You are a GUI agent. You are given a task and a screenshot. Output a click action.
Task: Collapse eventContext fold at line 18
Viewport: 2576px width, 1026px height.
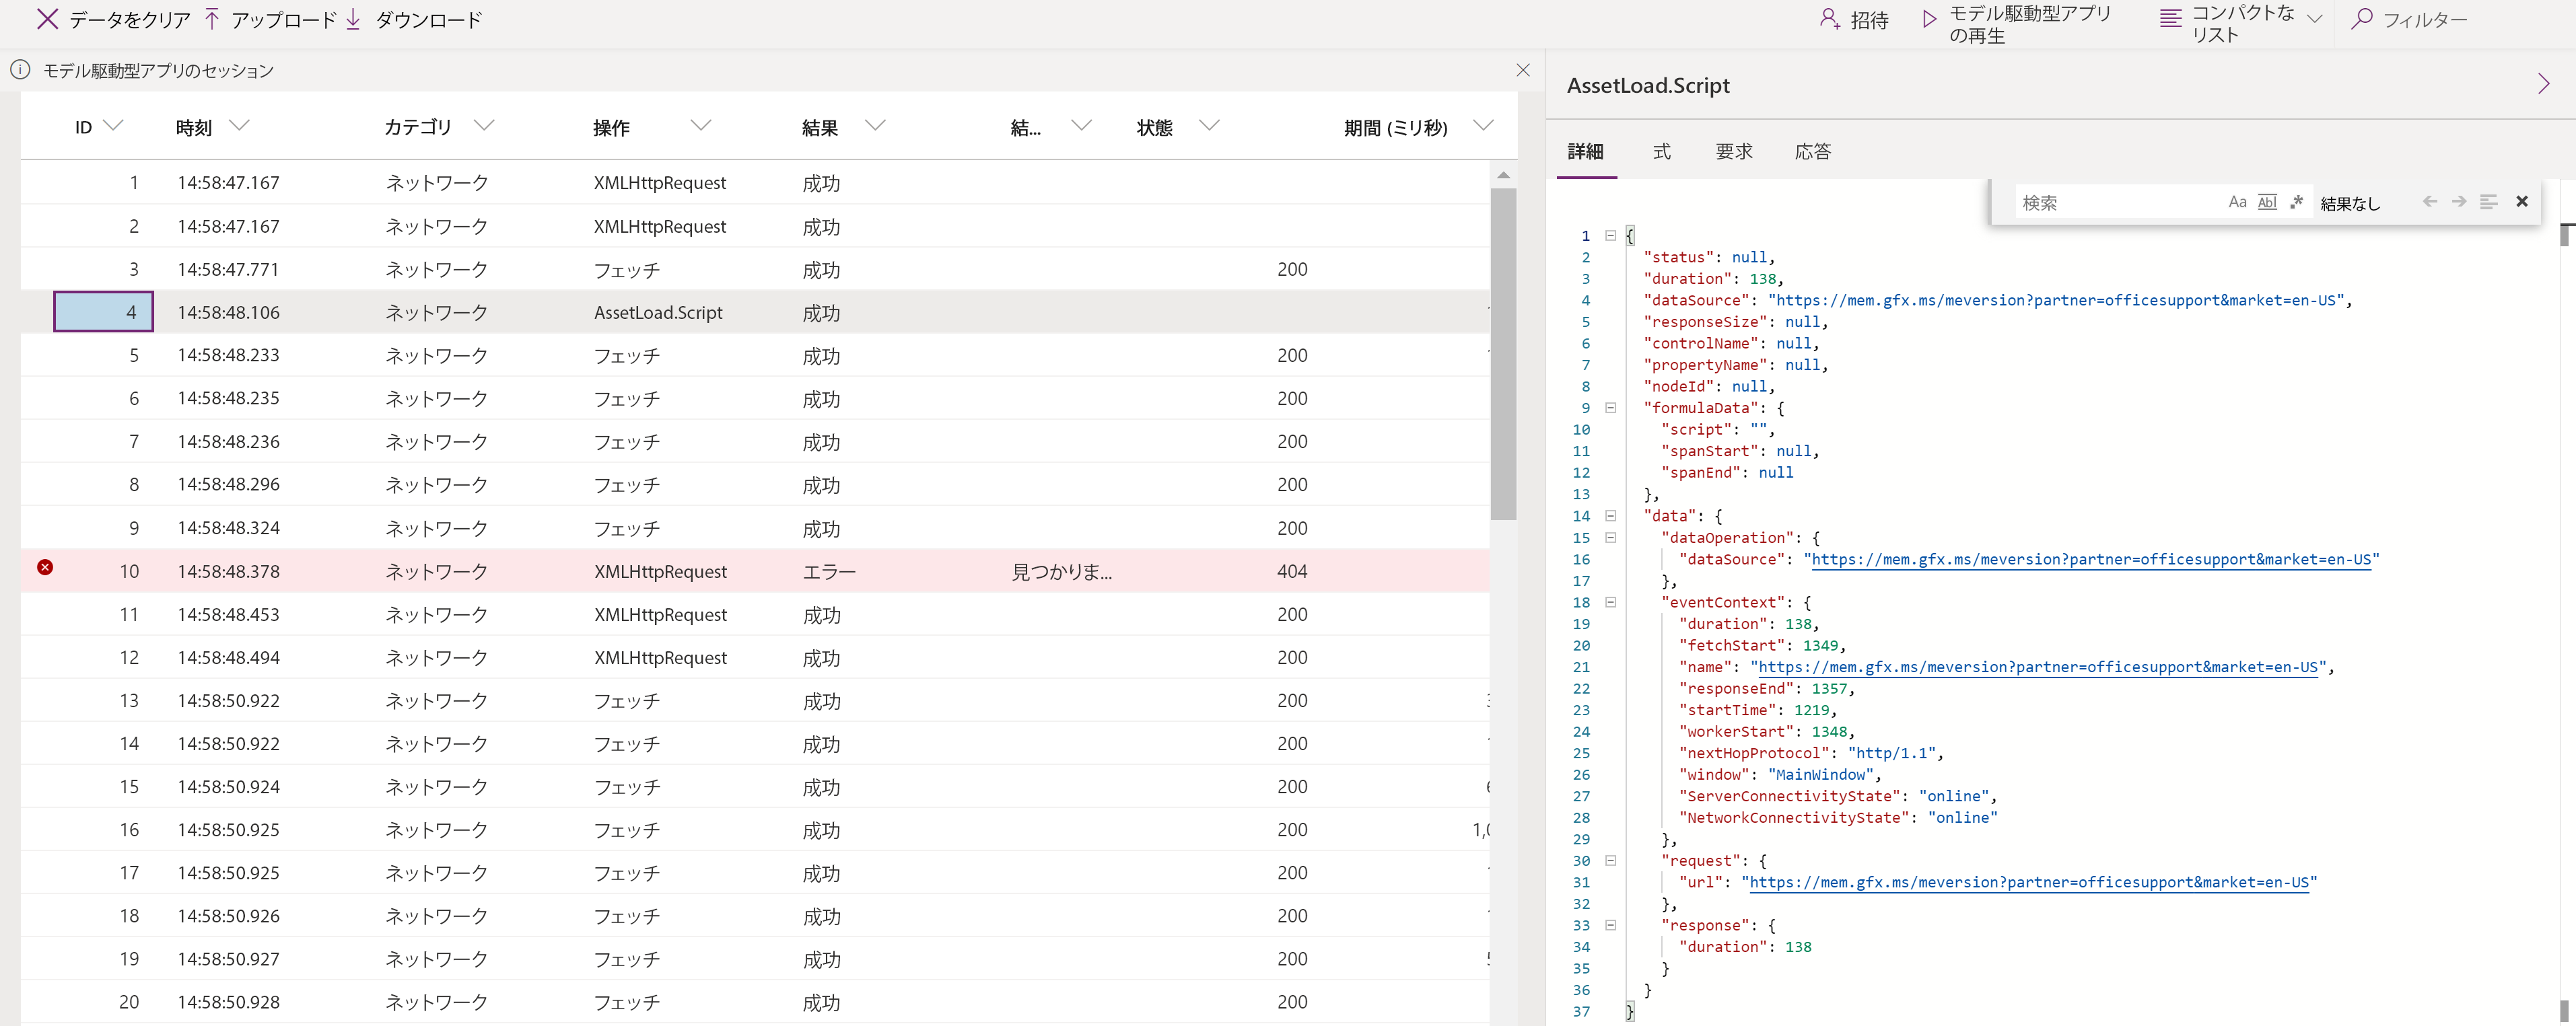[1610, 602]
